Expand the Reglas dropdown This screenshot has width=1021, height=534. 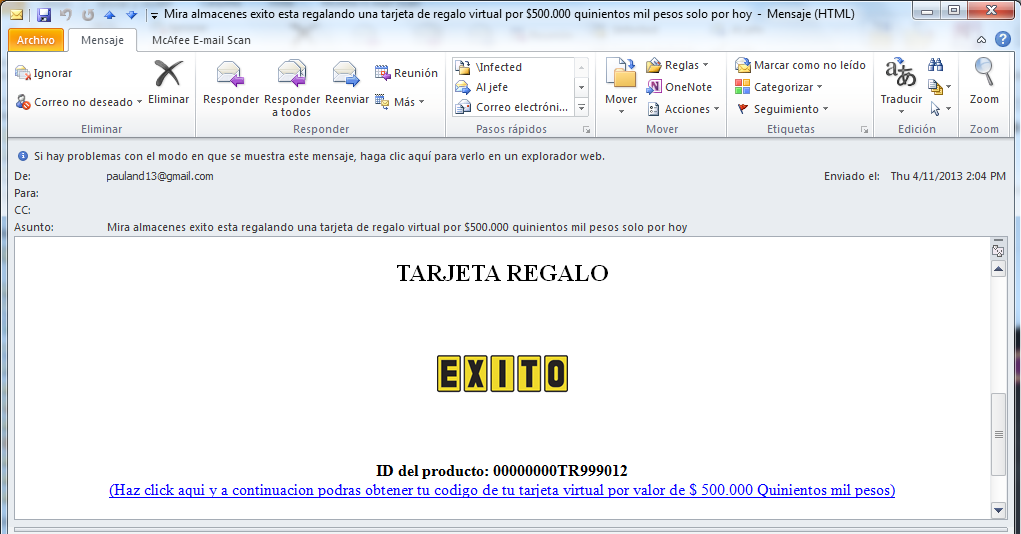point(677,65)
